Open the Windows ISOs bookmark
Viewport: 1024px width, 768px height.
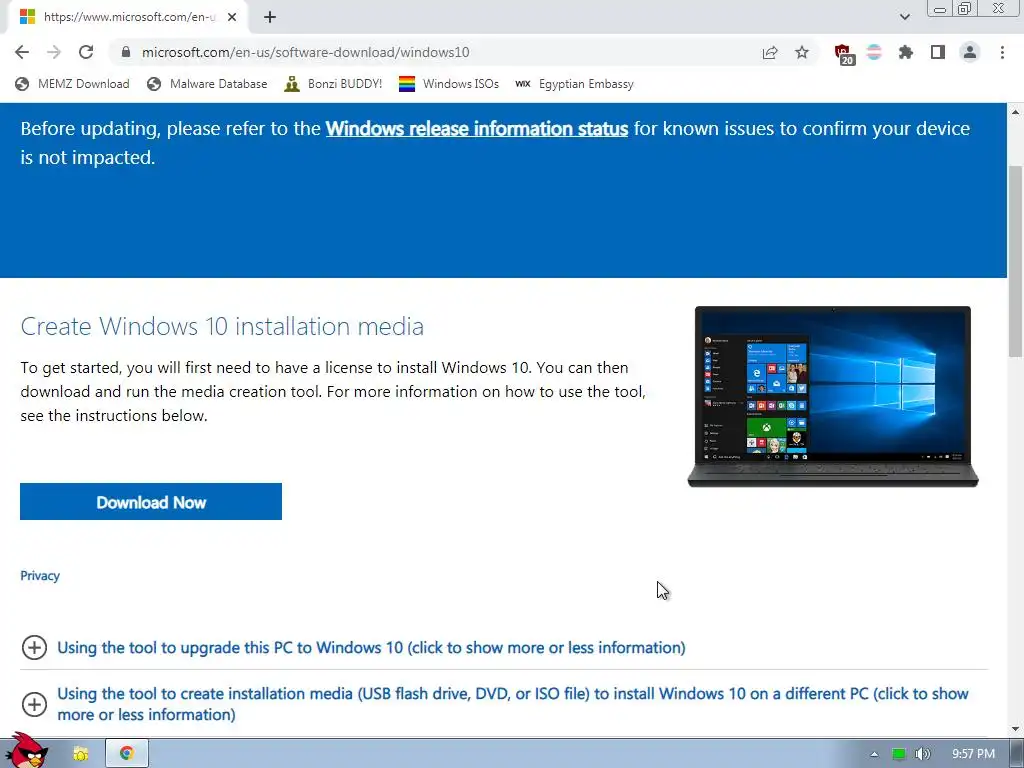pos(449,84)
